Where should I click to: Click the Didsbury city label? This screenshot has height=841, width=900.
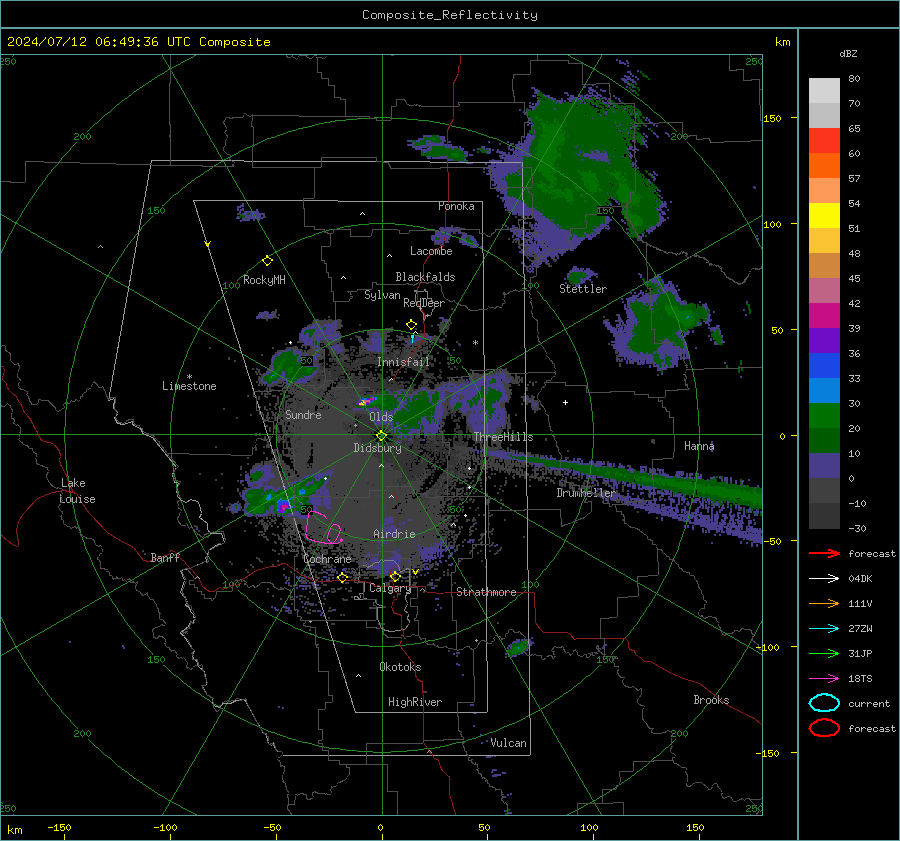point(378,448)
